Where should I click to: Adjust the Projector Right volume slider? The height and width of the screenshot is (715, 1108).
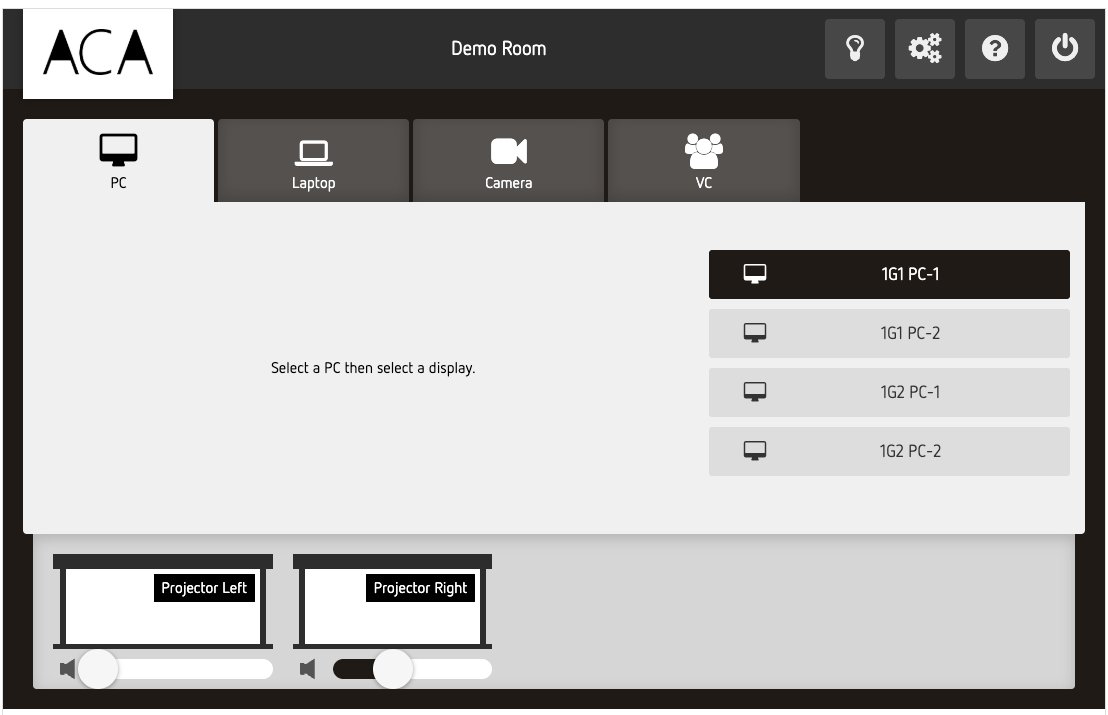pyautogui.click(x=393, y=669)
